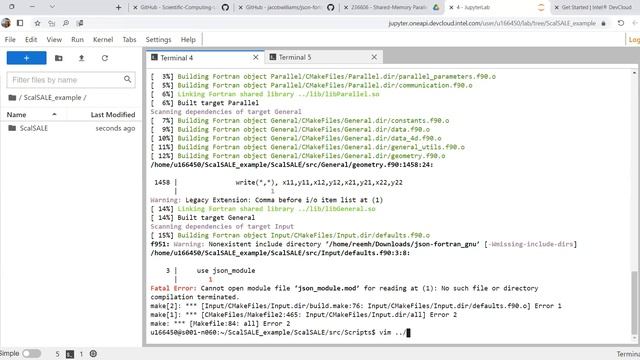The height and width of the screenshot is (360, 640).
Task: Toggle Name column sort arrow
Action: 54,114
